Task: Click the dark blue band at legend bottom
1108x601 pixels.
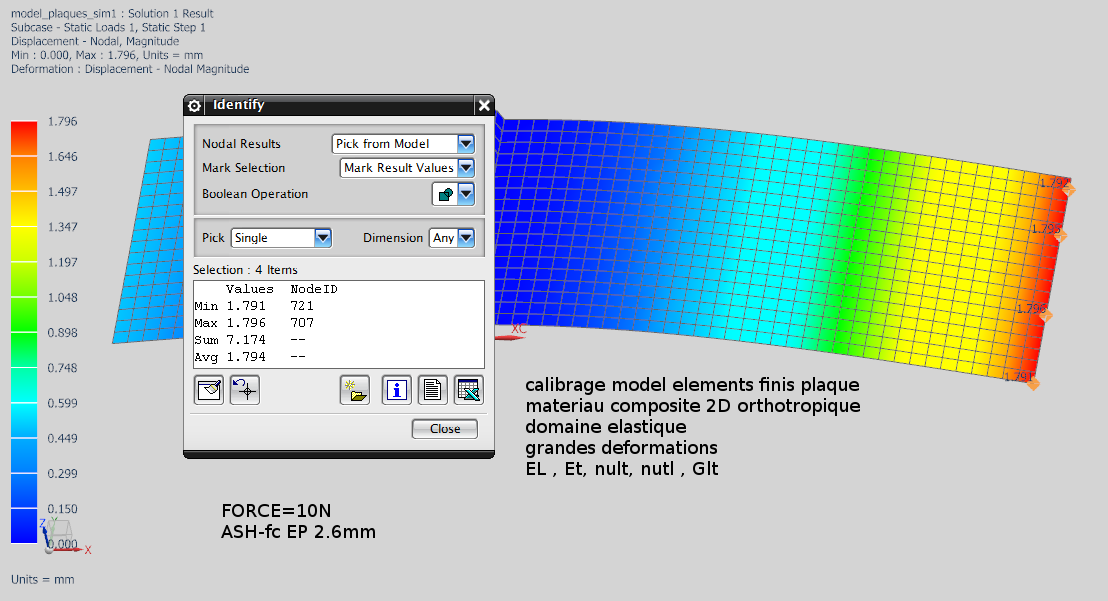Action: [x=24, y=526]
